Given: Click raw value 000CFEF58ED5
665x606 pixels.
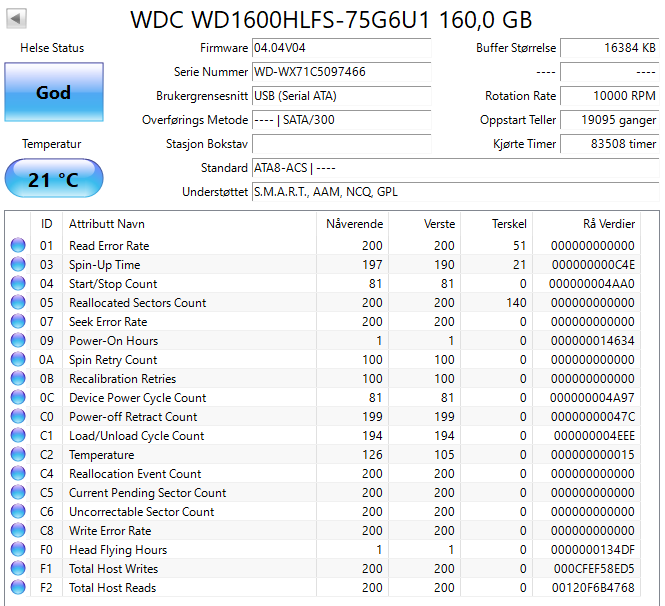Looking at the screenshot, I should point(594,569).
